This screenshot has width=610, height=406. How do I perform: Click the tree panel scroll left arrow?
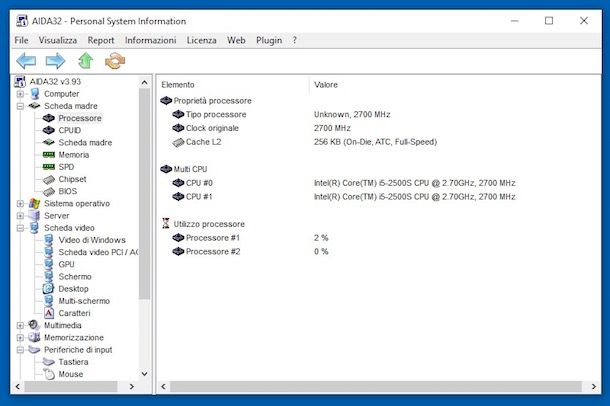coord(18,387)
